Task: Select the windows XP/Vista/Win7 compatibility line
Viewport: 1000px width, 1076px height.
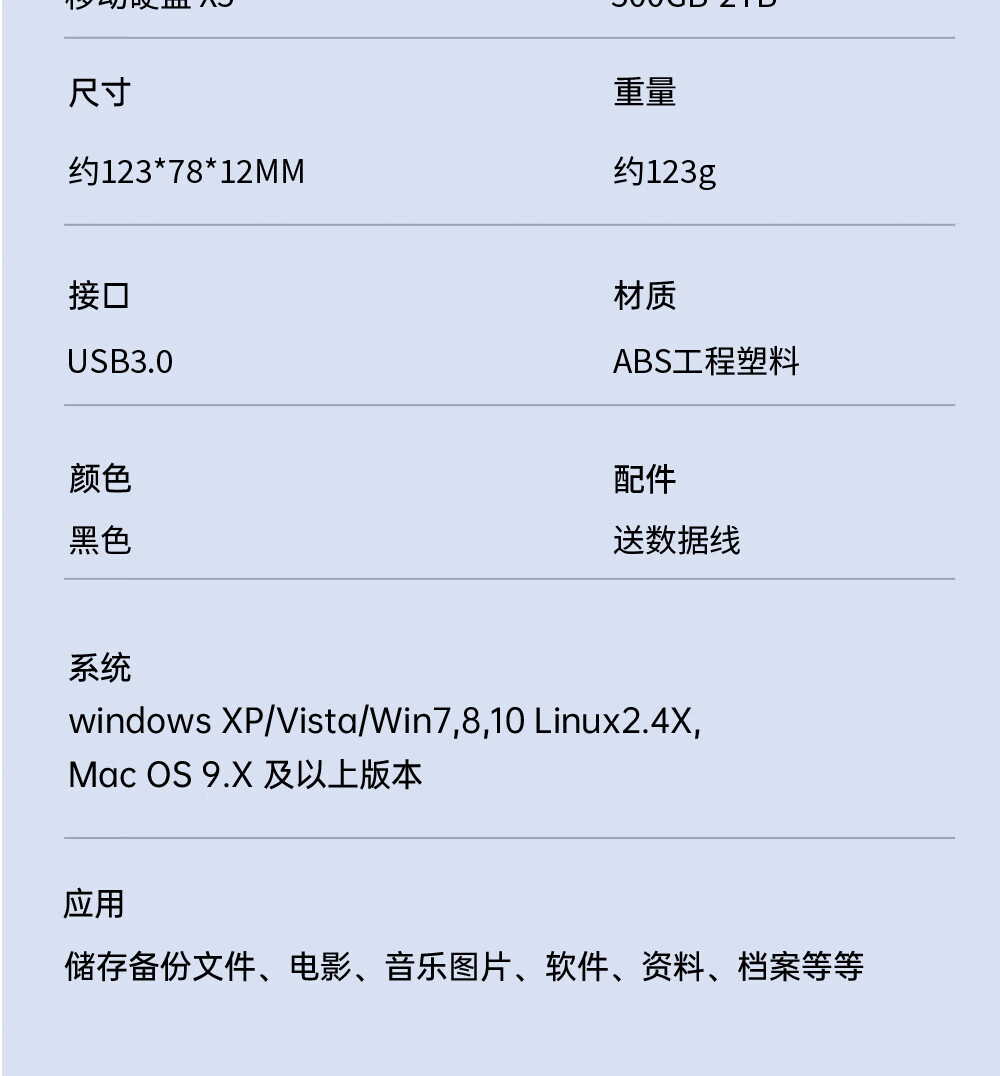Action: 384,721
